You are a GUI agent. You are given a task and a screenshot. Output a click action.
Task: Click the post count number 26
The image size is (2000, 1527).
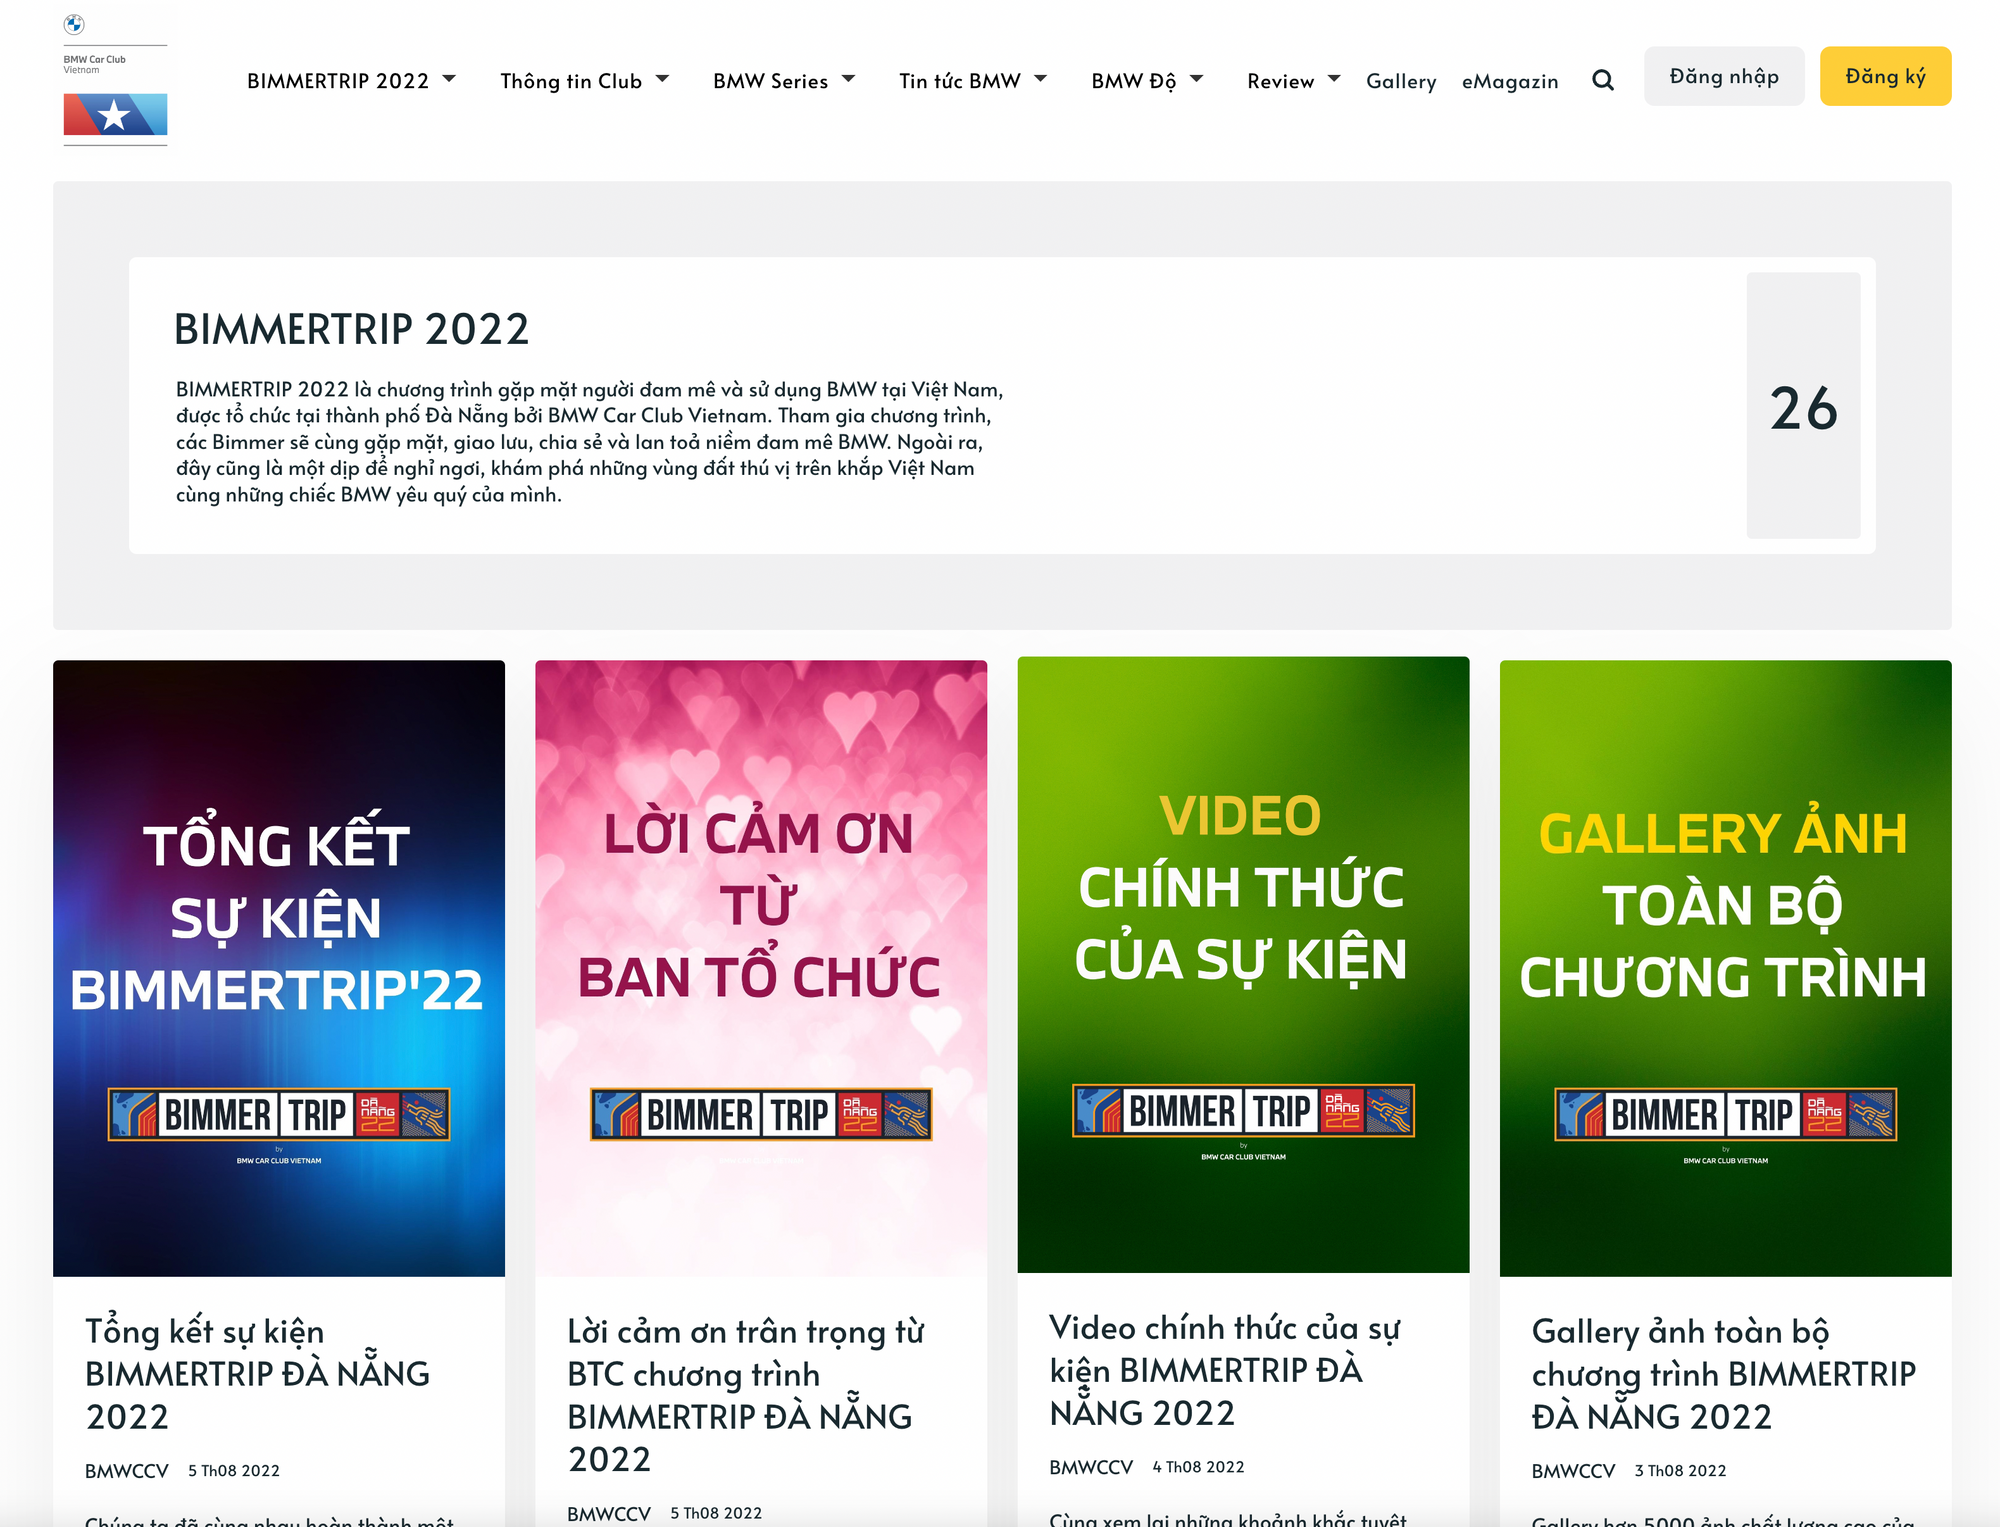pos(1803,408)
